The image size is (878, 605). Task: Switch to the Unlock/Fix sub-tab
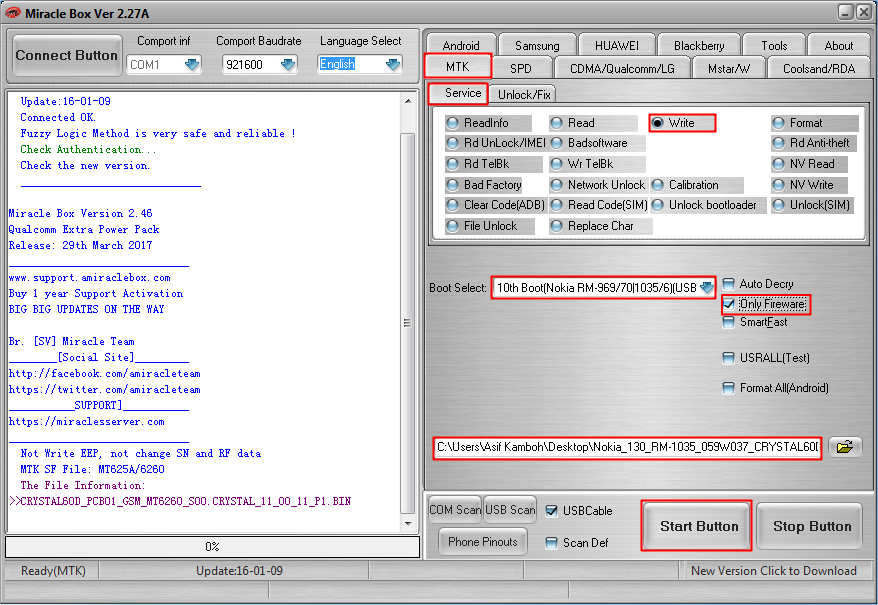[524, 95]
